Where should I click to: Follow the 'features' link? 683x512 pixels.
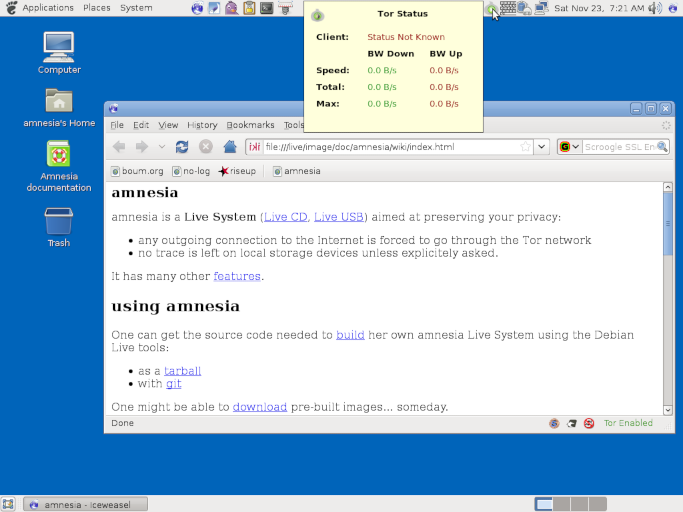click(x=237, y=276)
